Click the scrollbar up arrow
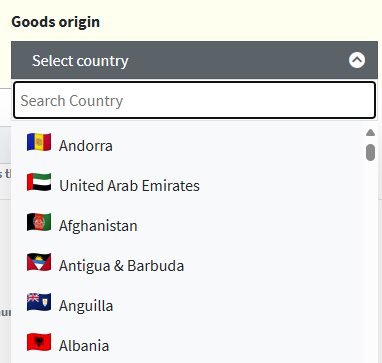The height and width of the screenshot is (363, 382). click(x=370, y=133)
